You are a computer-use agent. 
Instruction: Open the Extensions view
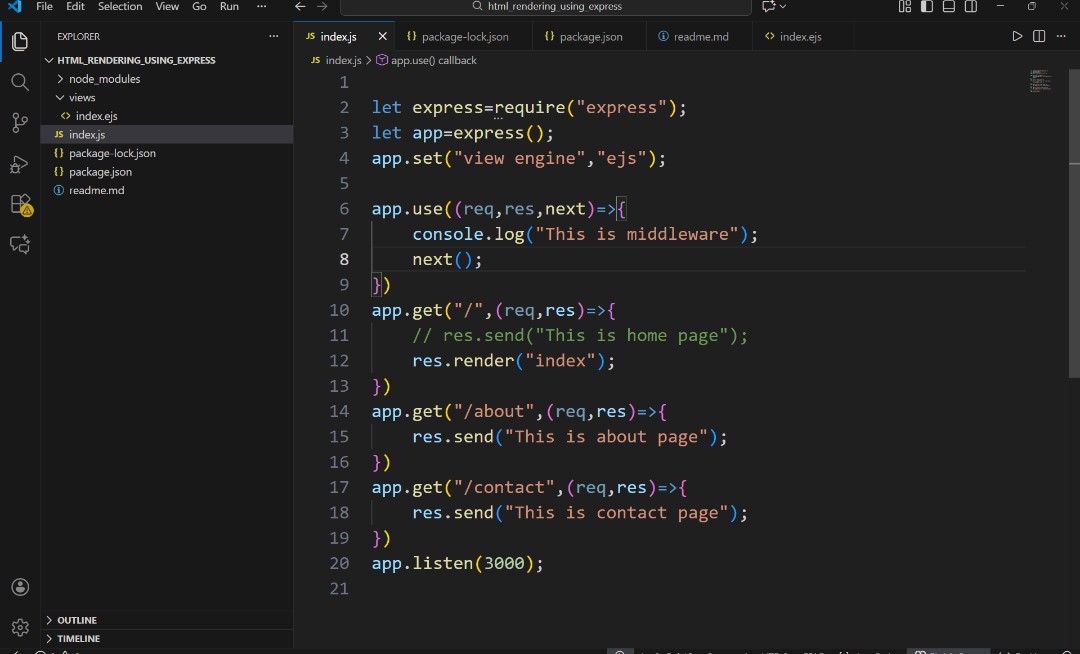[21, 204]
